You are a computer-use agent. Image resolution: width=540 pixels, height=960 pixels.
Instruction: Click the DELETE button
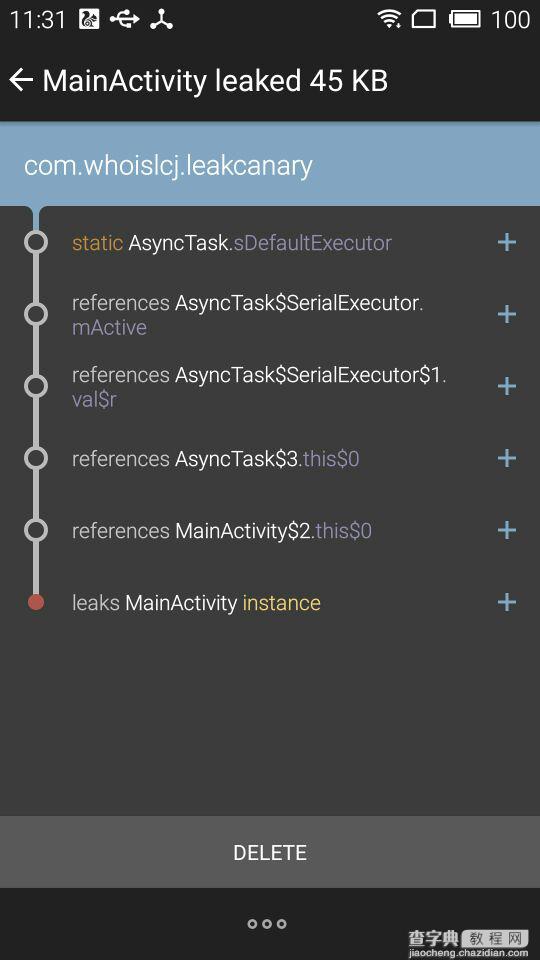pos(270,852)
